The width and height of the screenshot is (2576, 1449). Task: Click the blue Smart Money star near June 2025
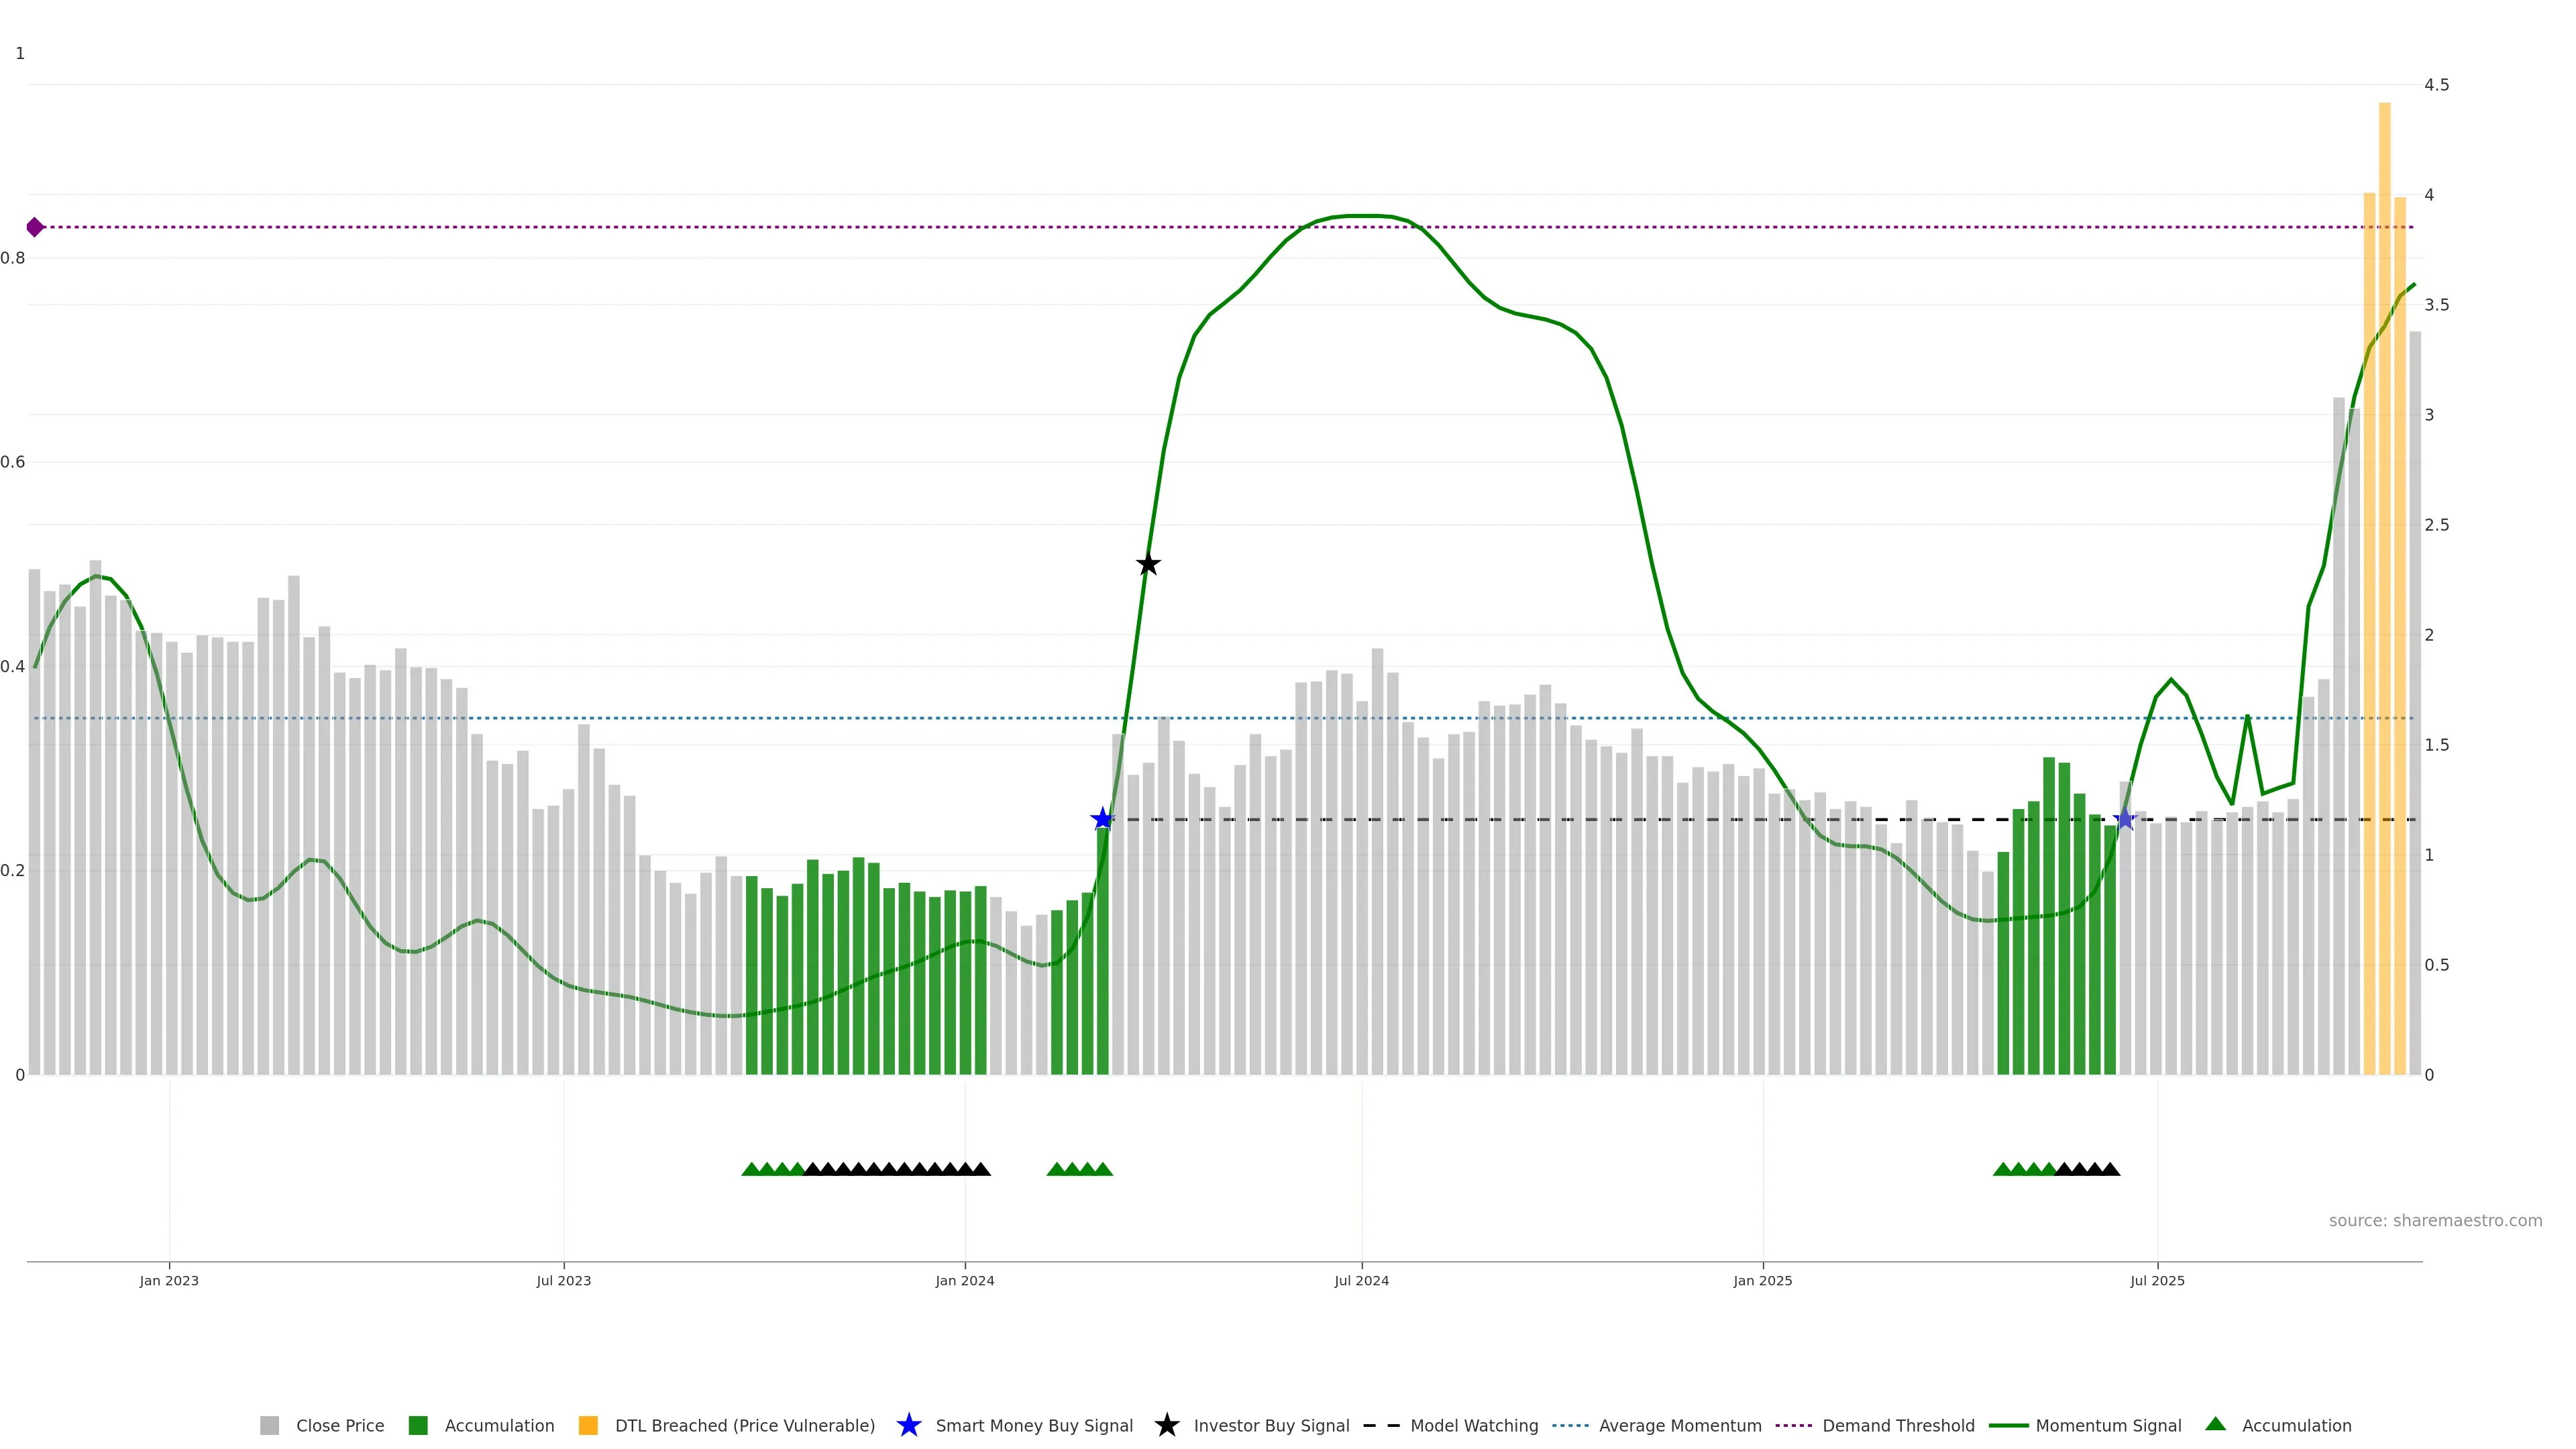click(2125, 819)
